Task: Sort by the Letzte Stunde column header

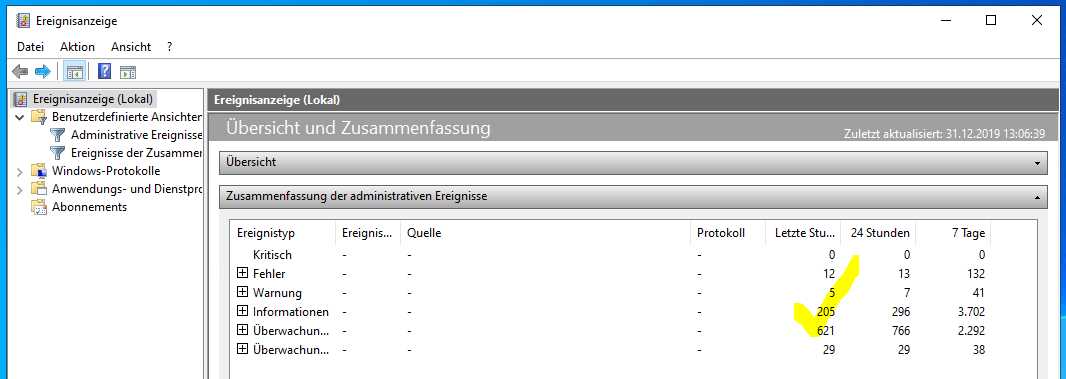Action: 804,233
